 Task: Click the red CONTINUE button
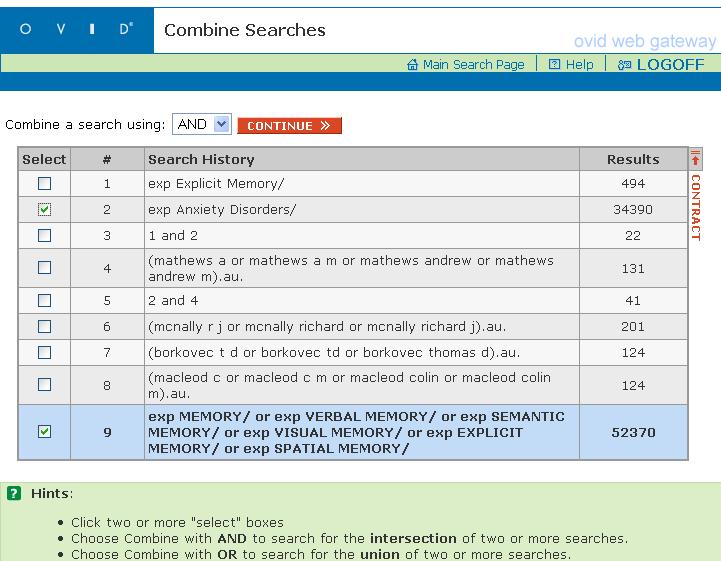click(x=289, y=126)
